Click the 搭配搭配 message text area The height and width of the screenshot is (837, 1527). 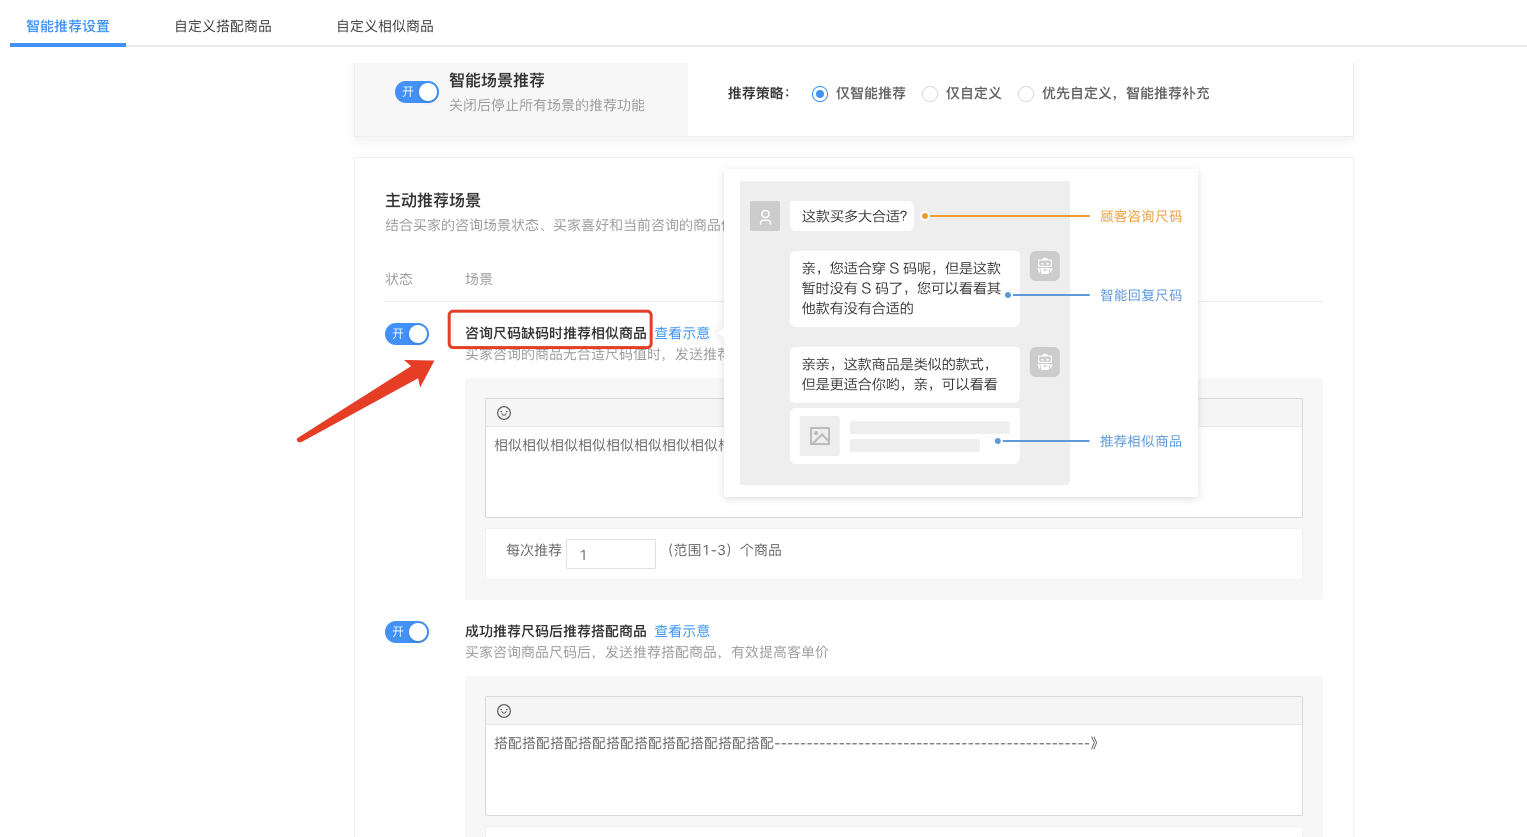pos(894,769)
